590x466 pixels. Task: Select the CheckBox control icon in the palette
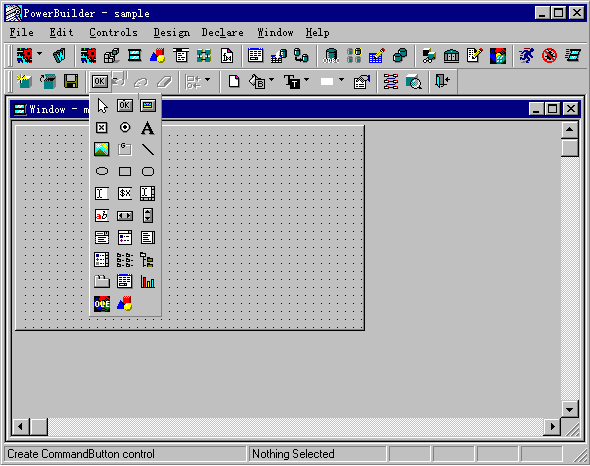(102, 128)
